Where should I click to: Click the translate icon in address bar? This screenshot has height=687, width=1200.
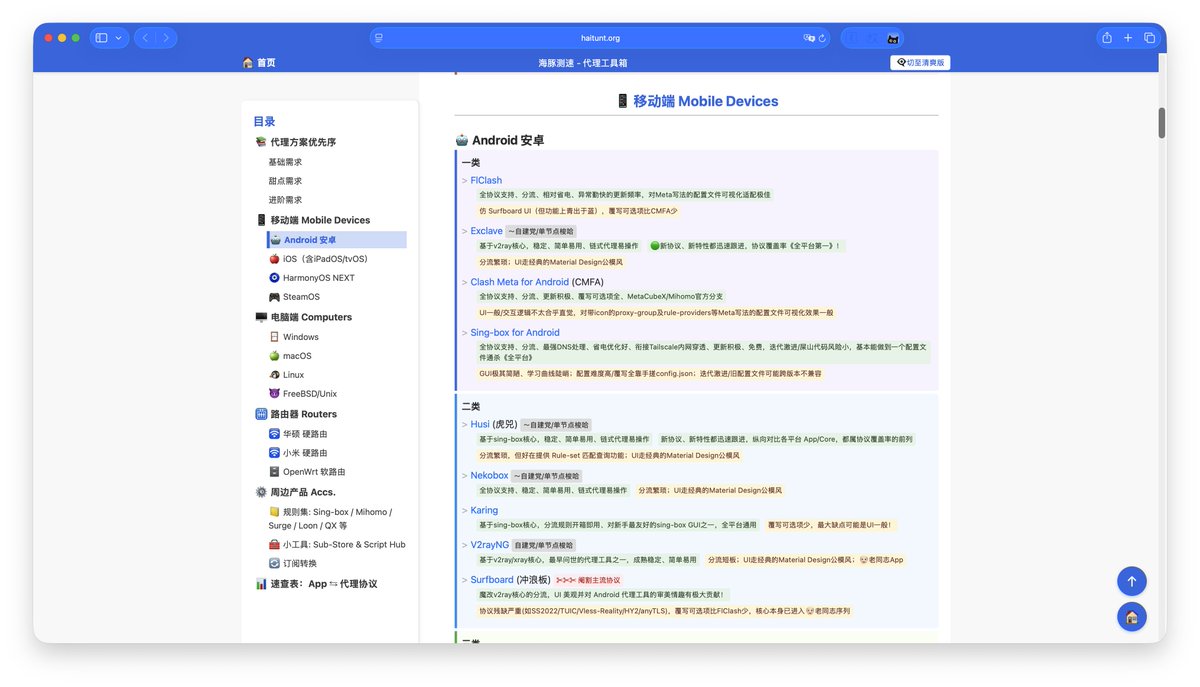tap(809, 38)
